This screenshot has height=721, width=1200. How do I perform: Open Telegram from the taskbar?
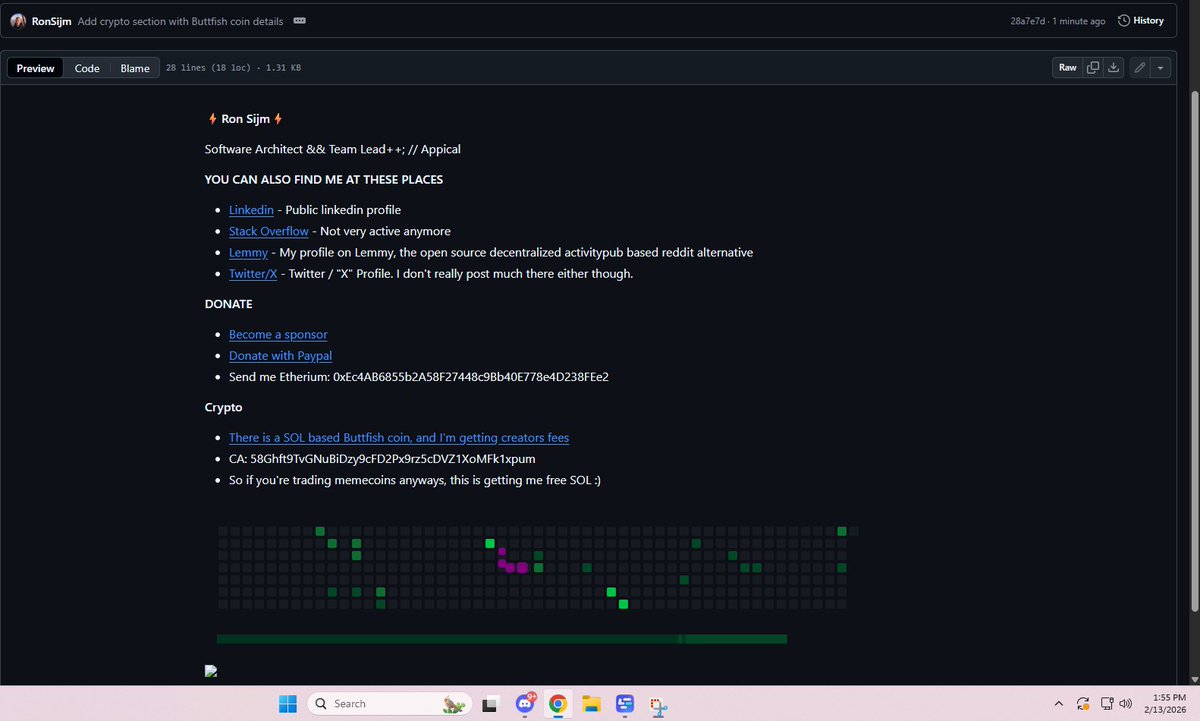pos(624,703)
